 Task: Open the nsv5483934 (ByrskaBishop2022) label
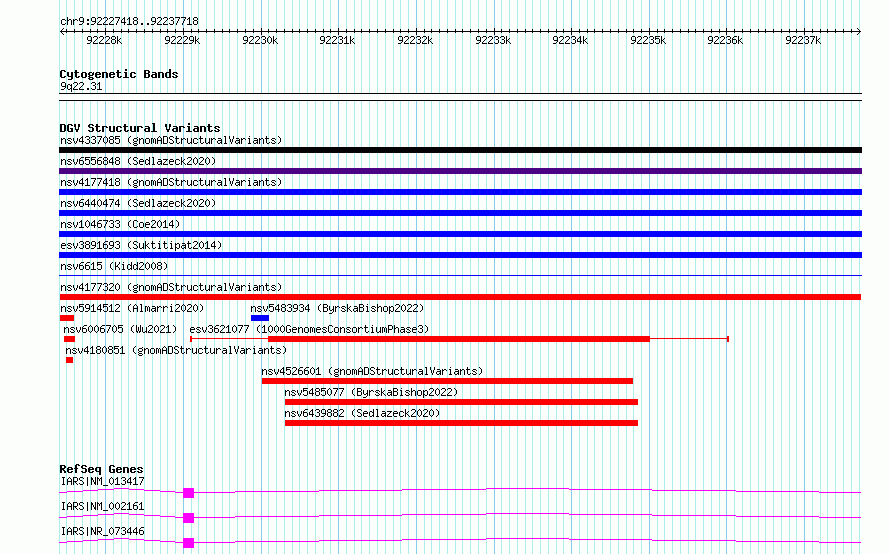pos(337,308)
